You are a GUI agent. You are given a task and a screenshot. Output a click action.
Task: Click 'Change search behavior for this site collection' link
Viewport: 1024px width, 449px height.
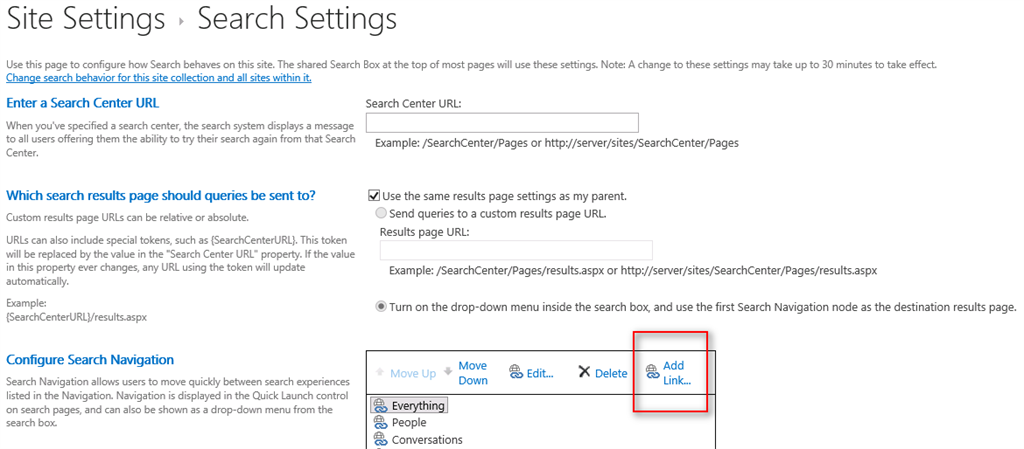coord(158,78)
